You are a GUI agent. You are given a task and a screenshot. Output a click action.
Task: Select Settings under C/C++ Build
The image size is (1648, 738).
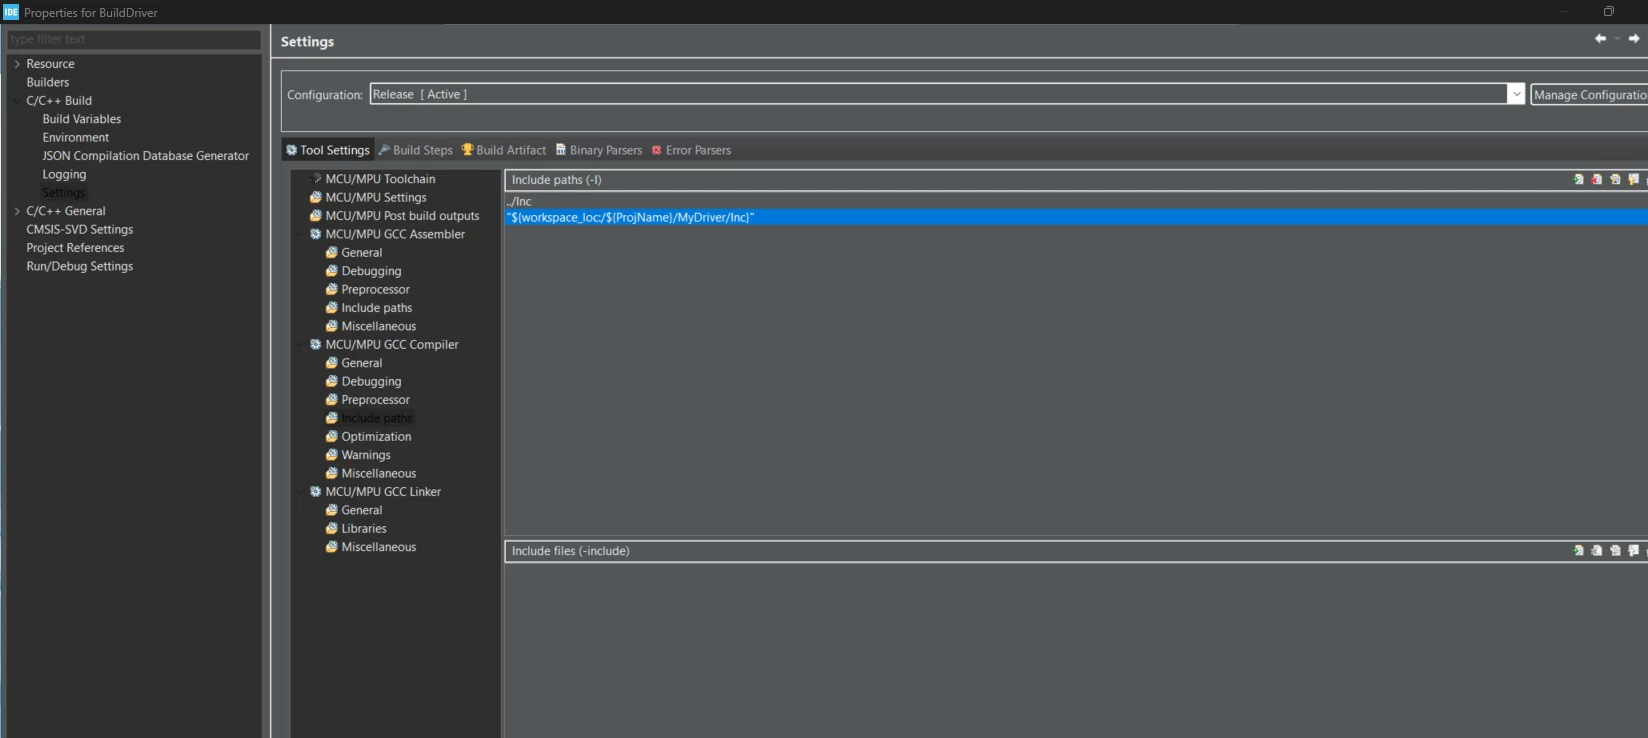point(64,193)
